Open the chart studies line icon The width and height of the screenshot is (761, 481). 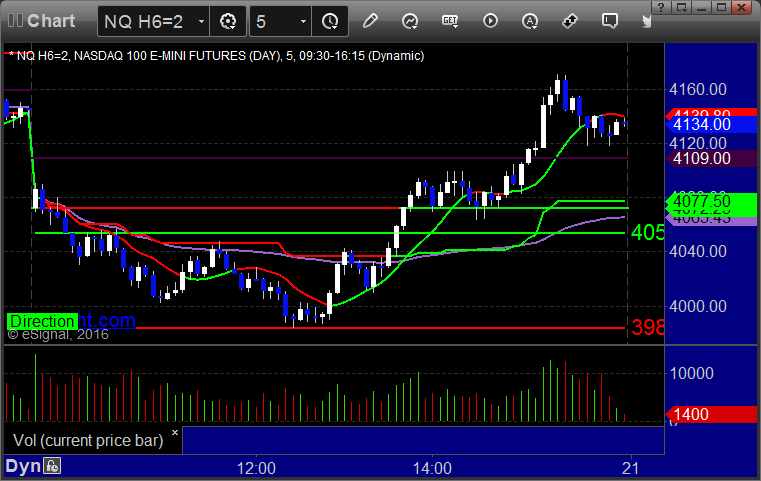point(410,21)
